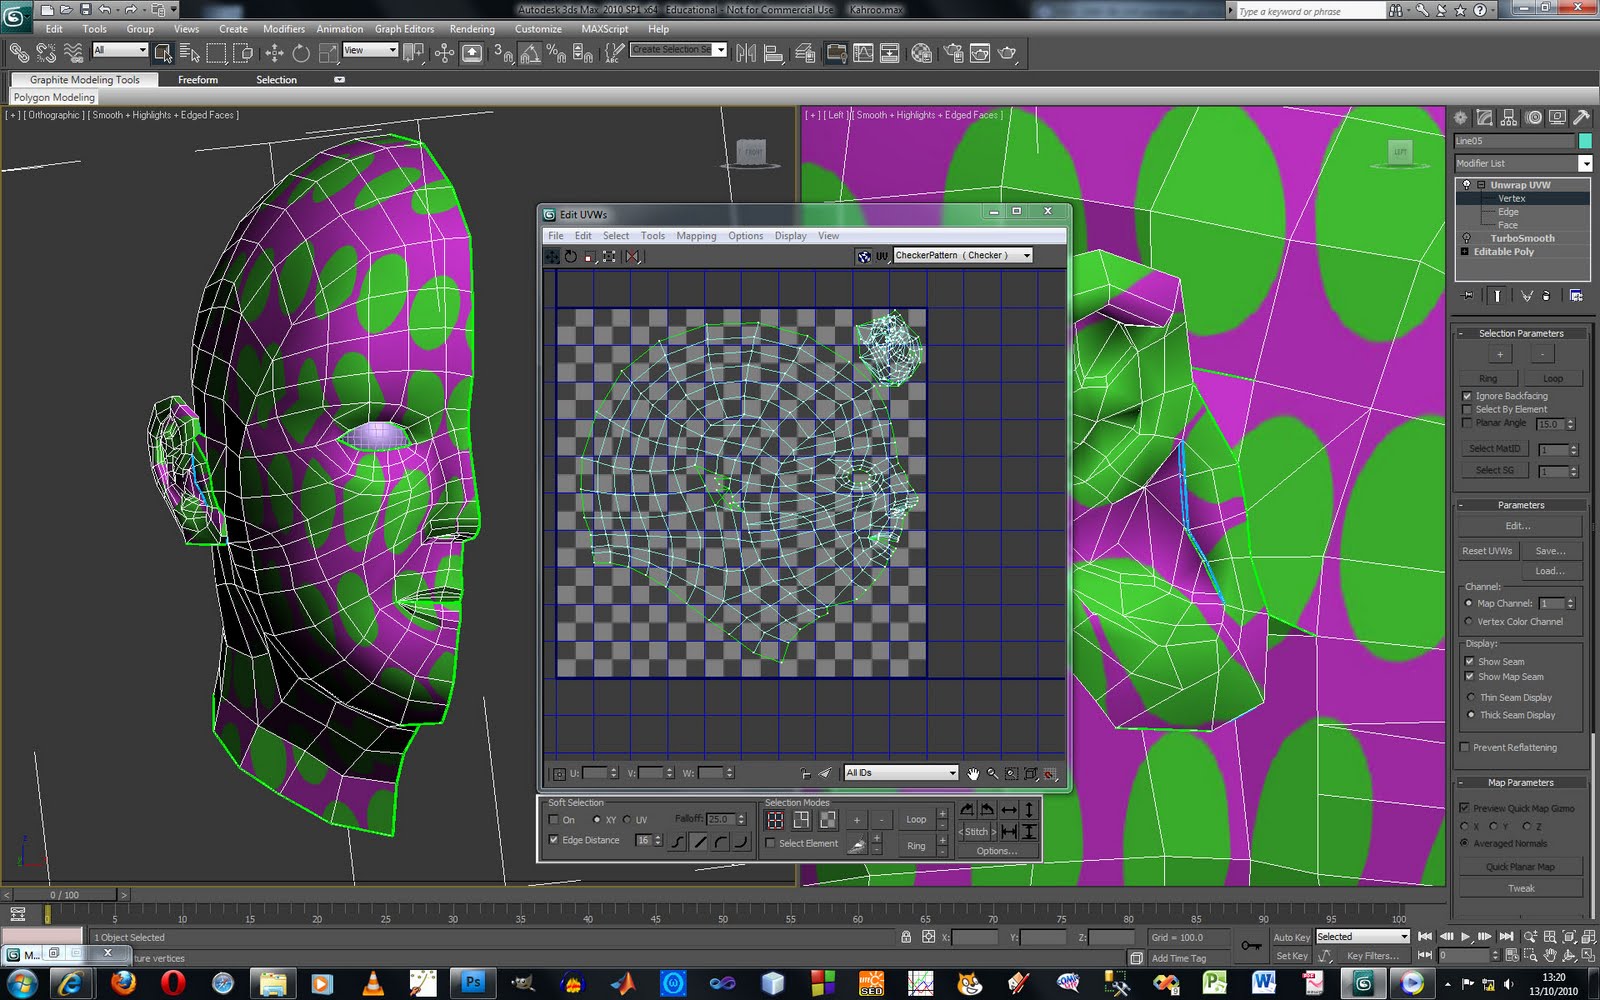Switch to the Graphite Modeling Tools tab
The image size is (1600, 1000).
tap(83, 80)
